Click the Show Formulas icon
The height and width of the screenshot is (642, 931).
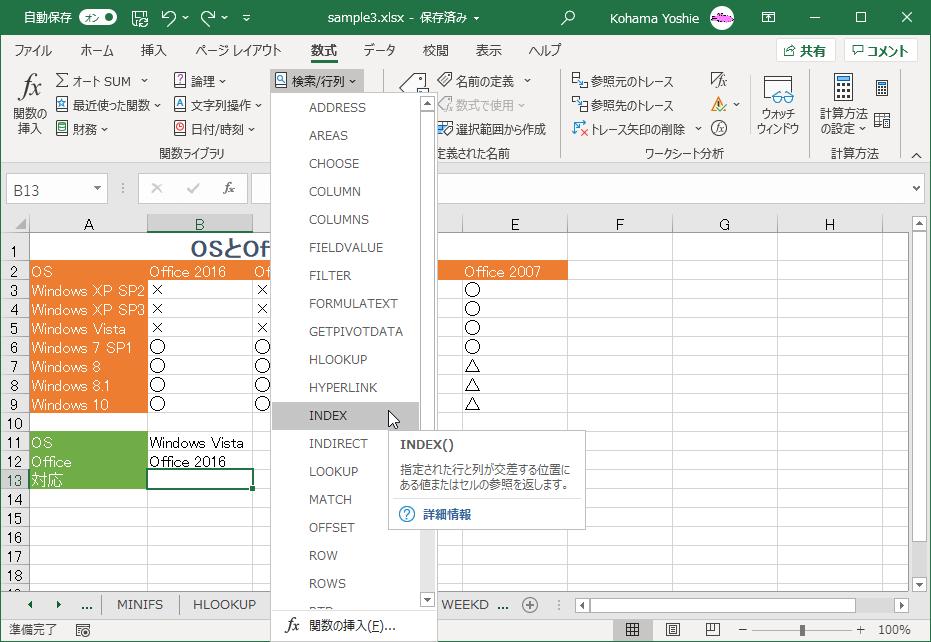click(x=718, y=80)
